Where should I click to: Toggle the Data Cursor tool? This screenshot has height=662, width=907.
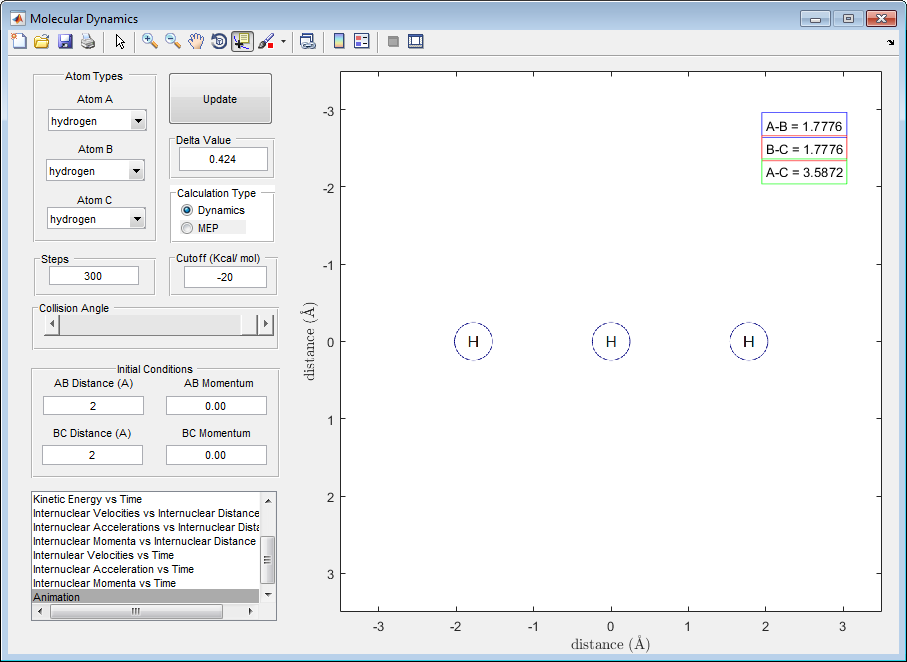pyautogui.click(x=242, y=41)
